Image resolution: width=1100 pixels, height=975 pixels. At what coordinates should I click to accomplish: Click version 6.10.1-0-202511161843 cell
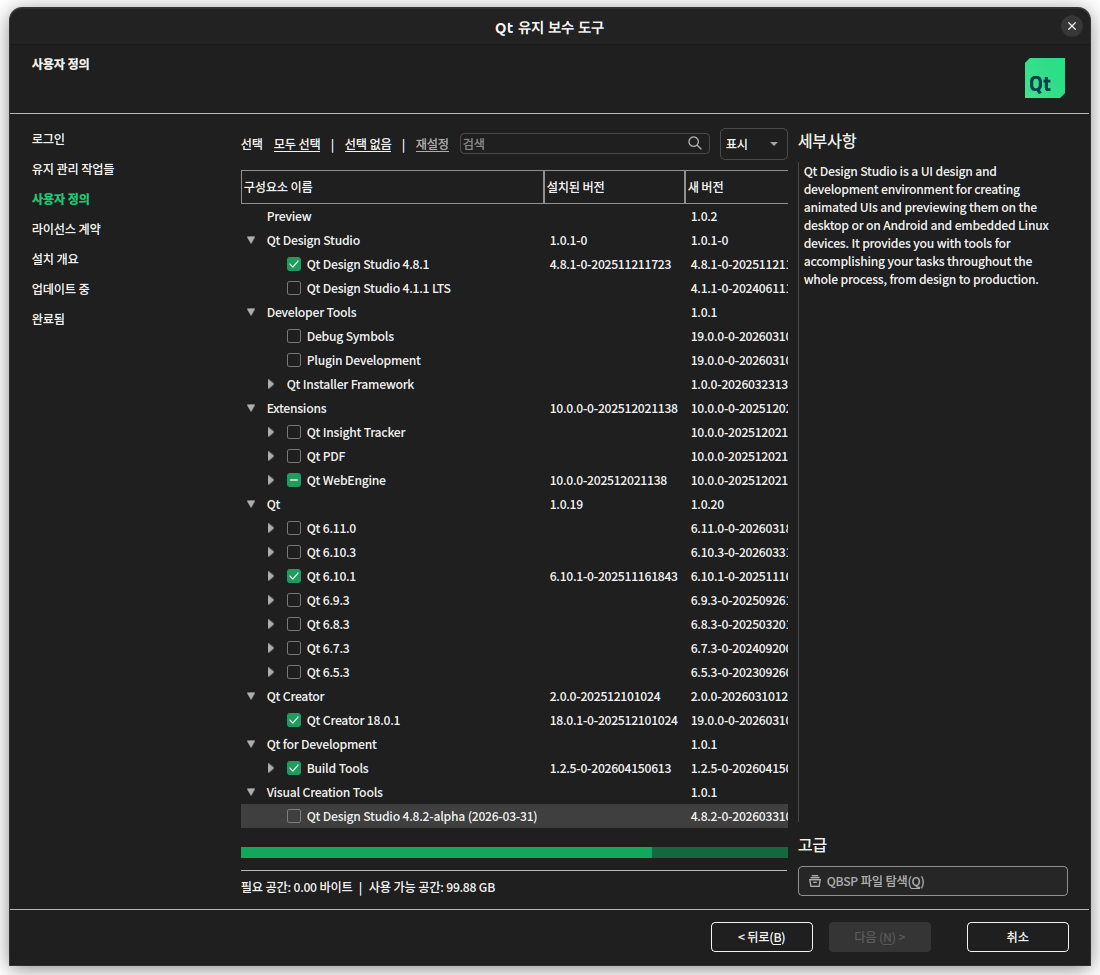point(614,576)
